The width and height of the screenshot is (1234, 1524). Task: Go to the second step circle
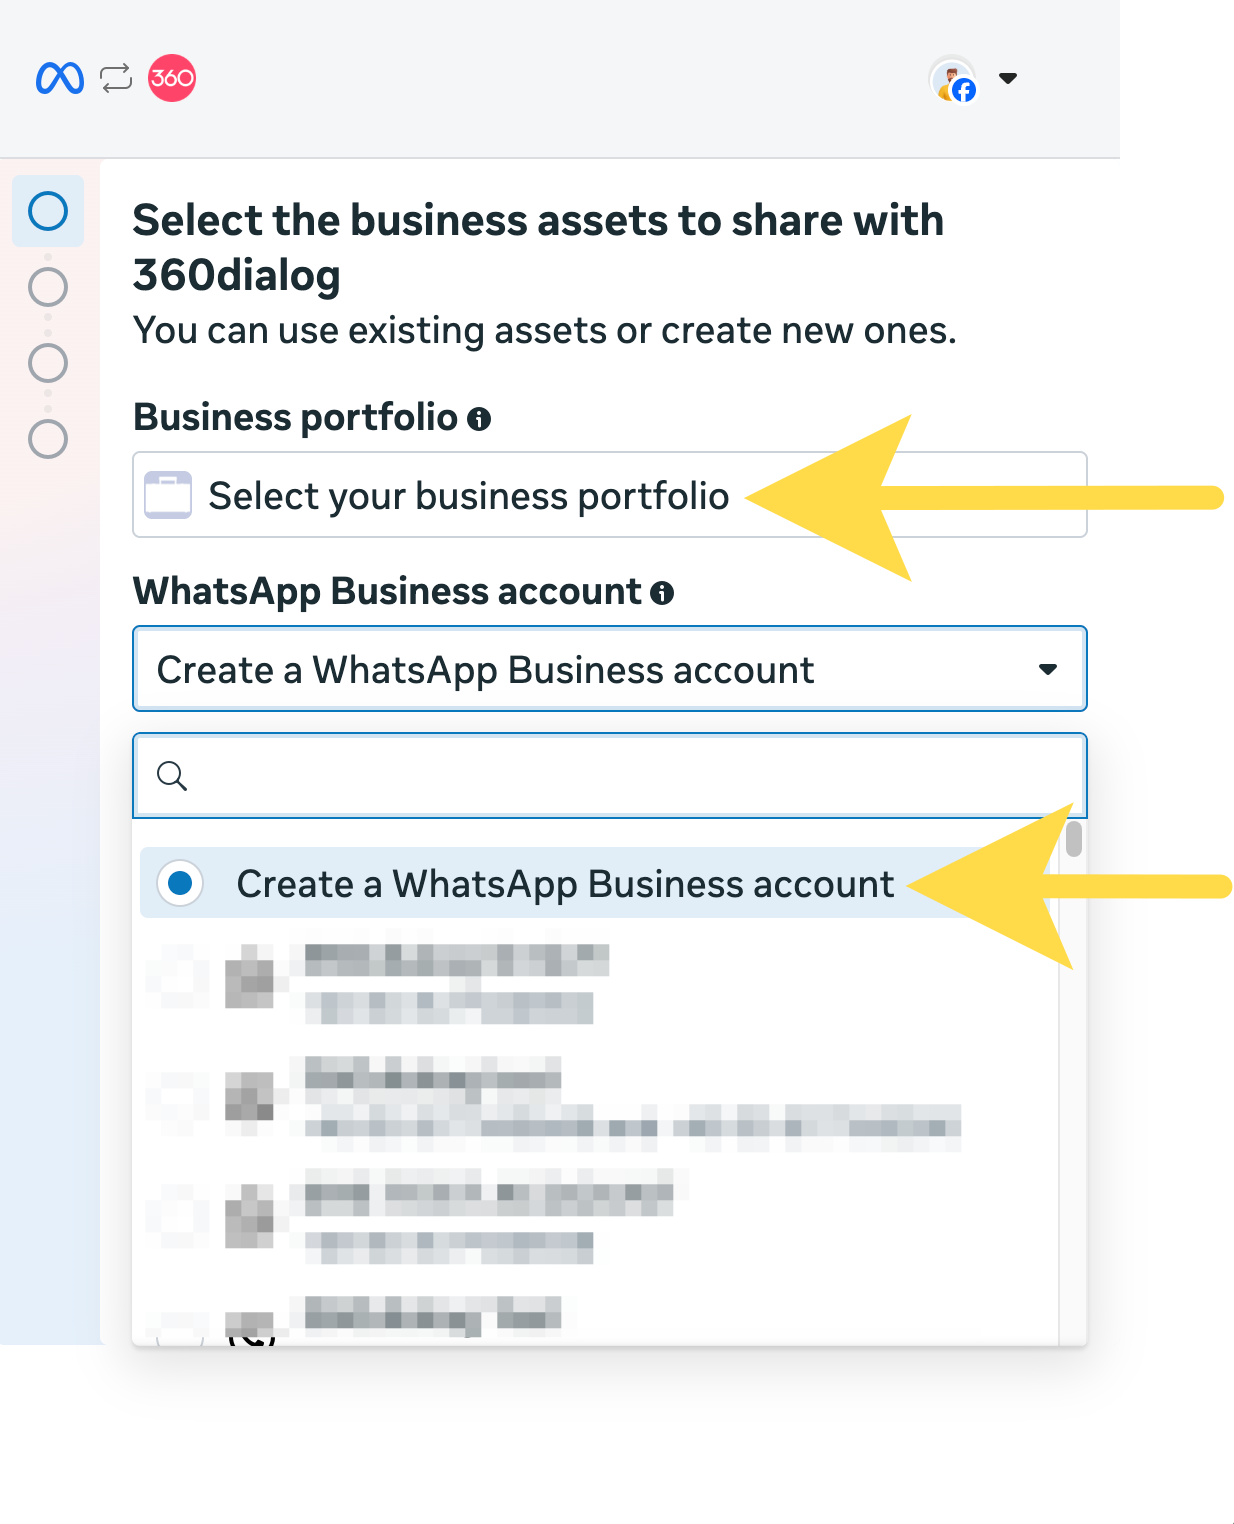coord(48,287)
